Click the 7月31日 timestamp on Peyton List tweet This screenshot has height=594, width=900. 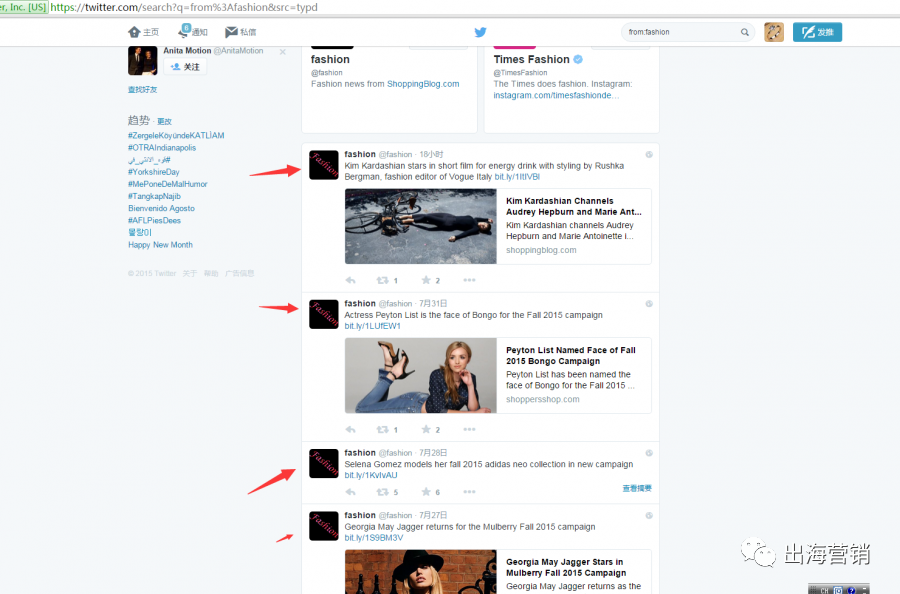pos(433,304)
